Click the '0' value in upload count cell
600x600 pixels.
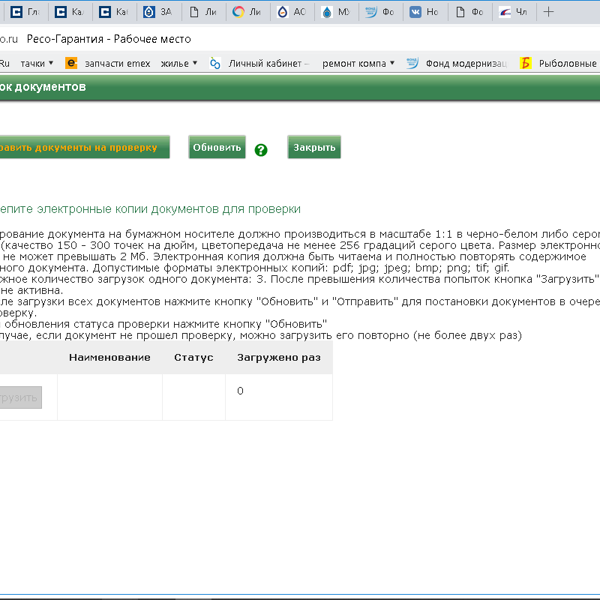[x=240, y=391]
